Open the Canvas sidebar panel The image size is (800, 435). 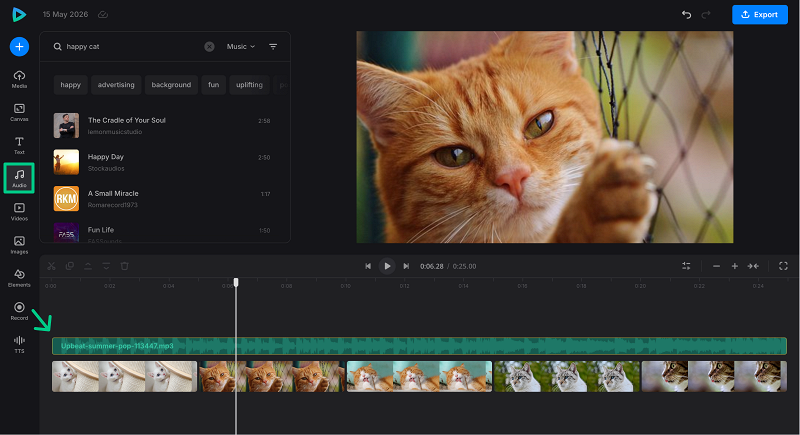click(19, 112)
